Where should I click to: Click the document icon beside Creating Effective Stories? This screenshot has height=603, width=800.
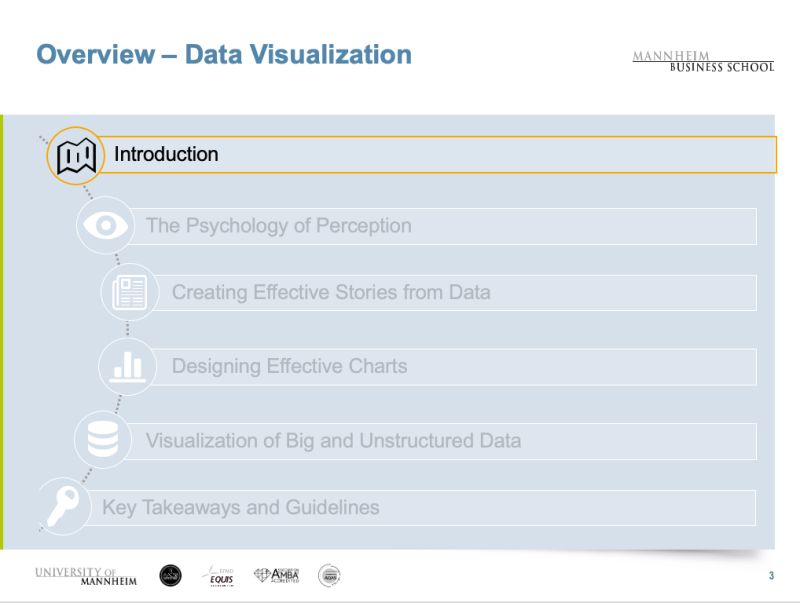tap(128, 292)
